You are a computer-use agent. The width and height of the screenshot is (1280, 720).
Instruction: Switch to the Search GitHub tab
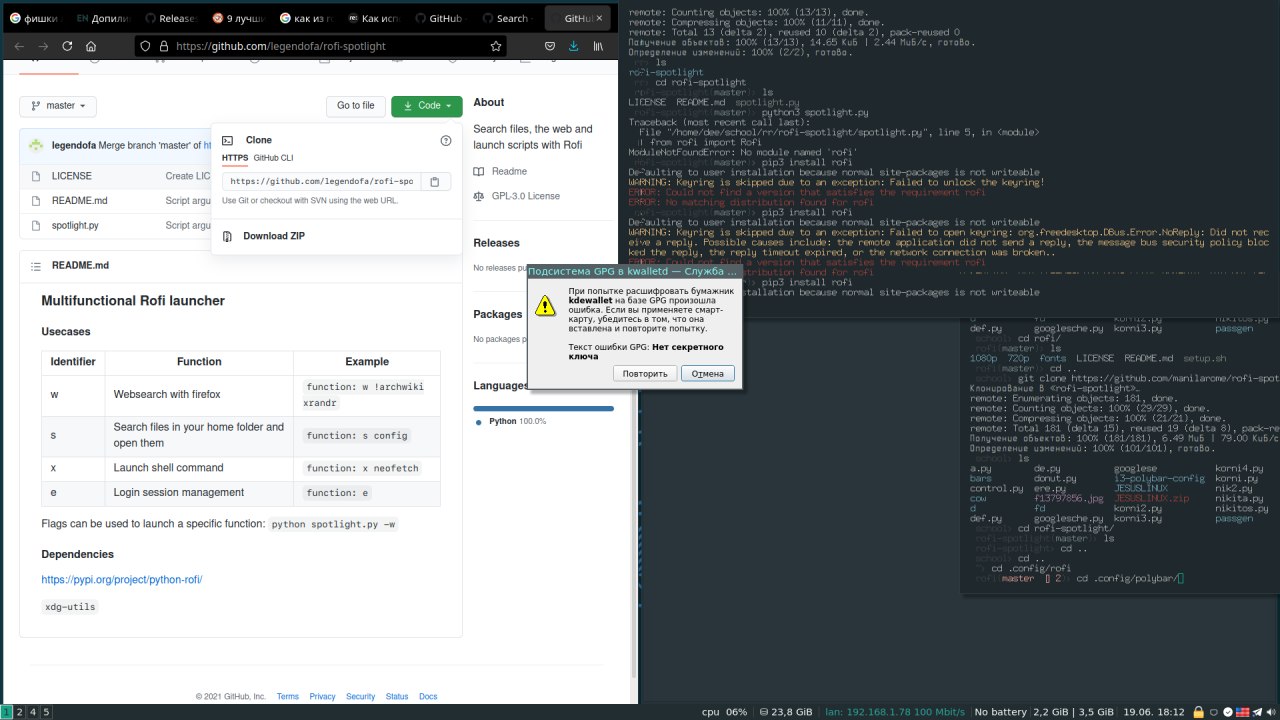pyautogui.click(x=509, y=18)
